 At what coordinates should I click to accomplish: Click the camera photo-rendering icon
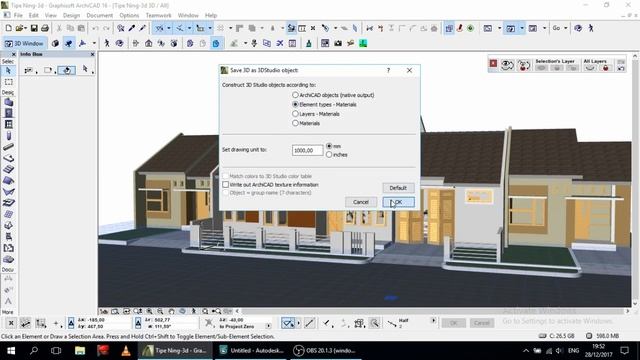tap(338, 43)
